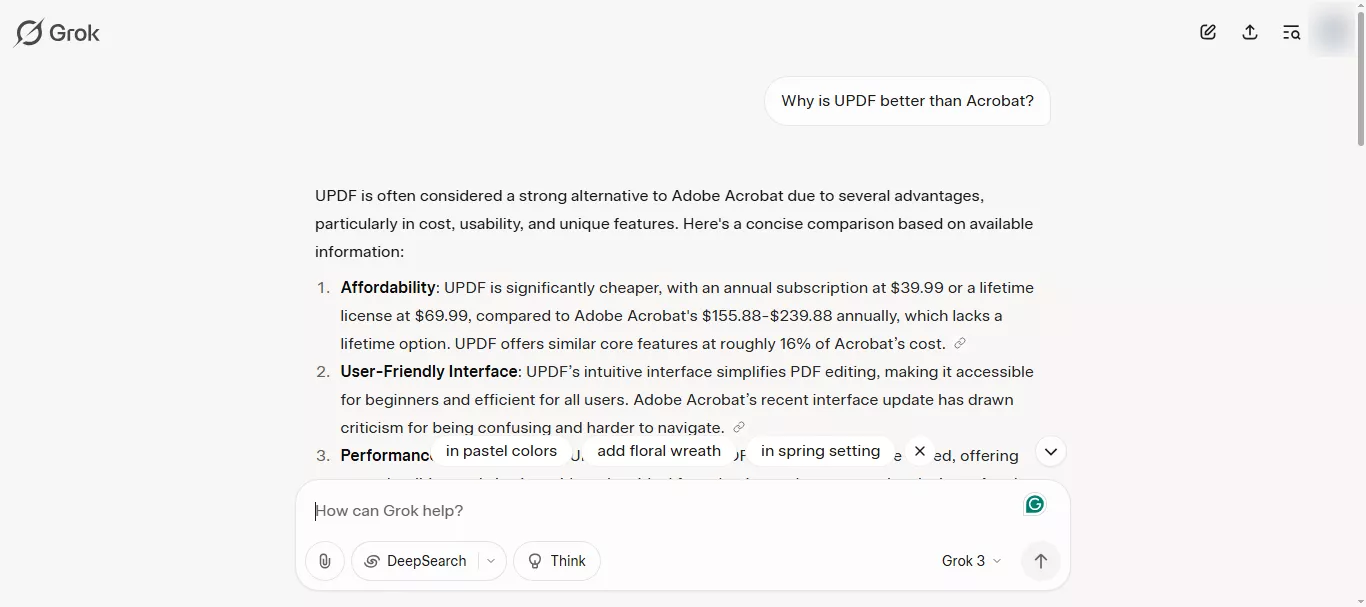Click the scroll-to-bottom chevron button
1366x607 pixels.
(1051, 451)
